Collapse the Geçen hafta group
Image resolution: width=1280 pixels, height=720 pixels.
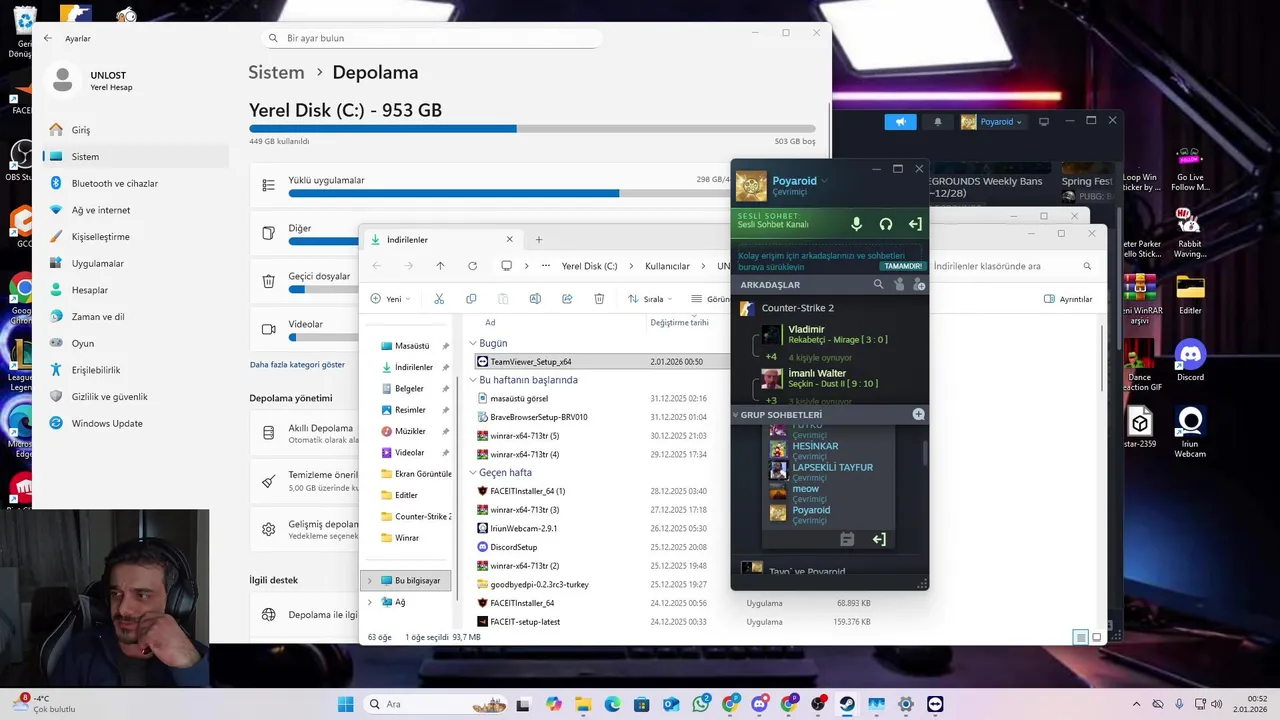[473, 472]
